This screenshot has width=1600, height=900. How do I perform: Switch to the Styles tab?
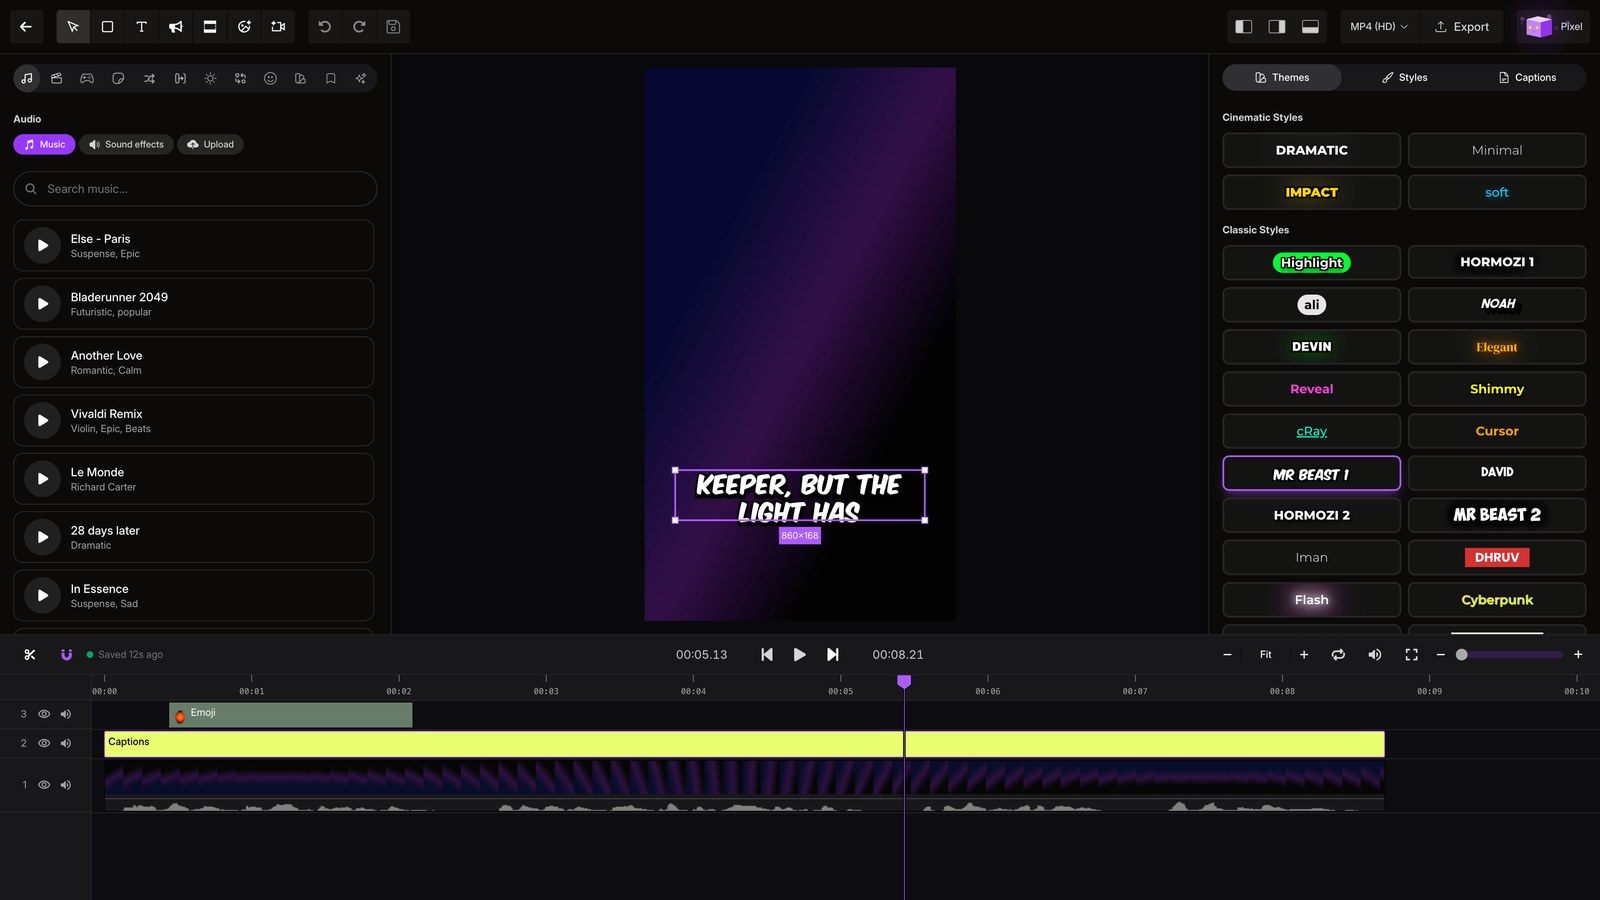tap(1404, 78)
